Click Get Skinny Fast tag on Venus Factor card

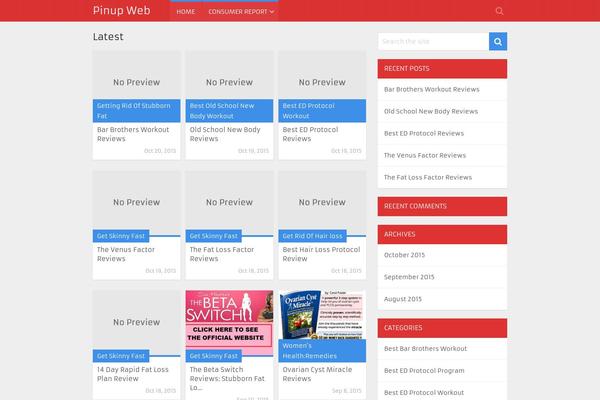pyautogui.click(x=121, y=236)
